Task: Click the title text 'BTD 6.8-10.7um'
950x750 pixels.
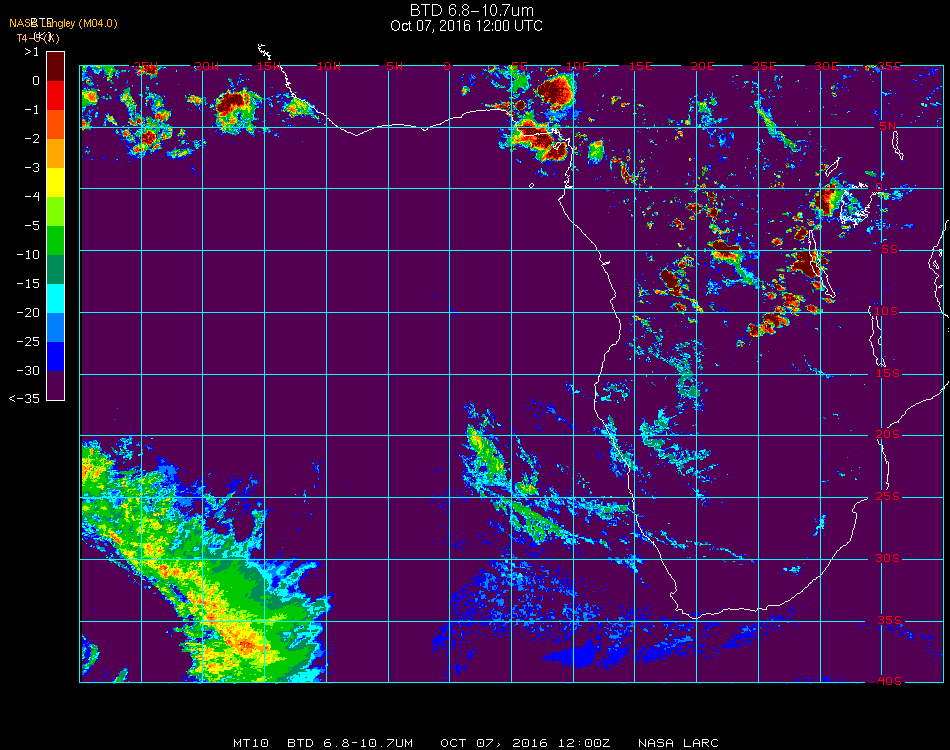Action: point(471,10)
